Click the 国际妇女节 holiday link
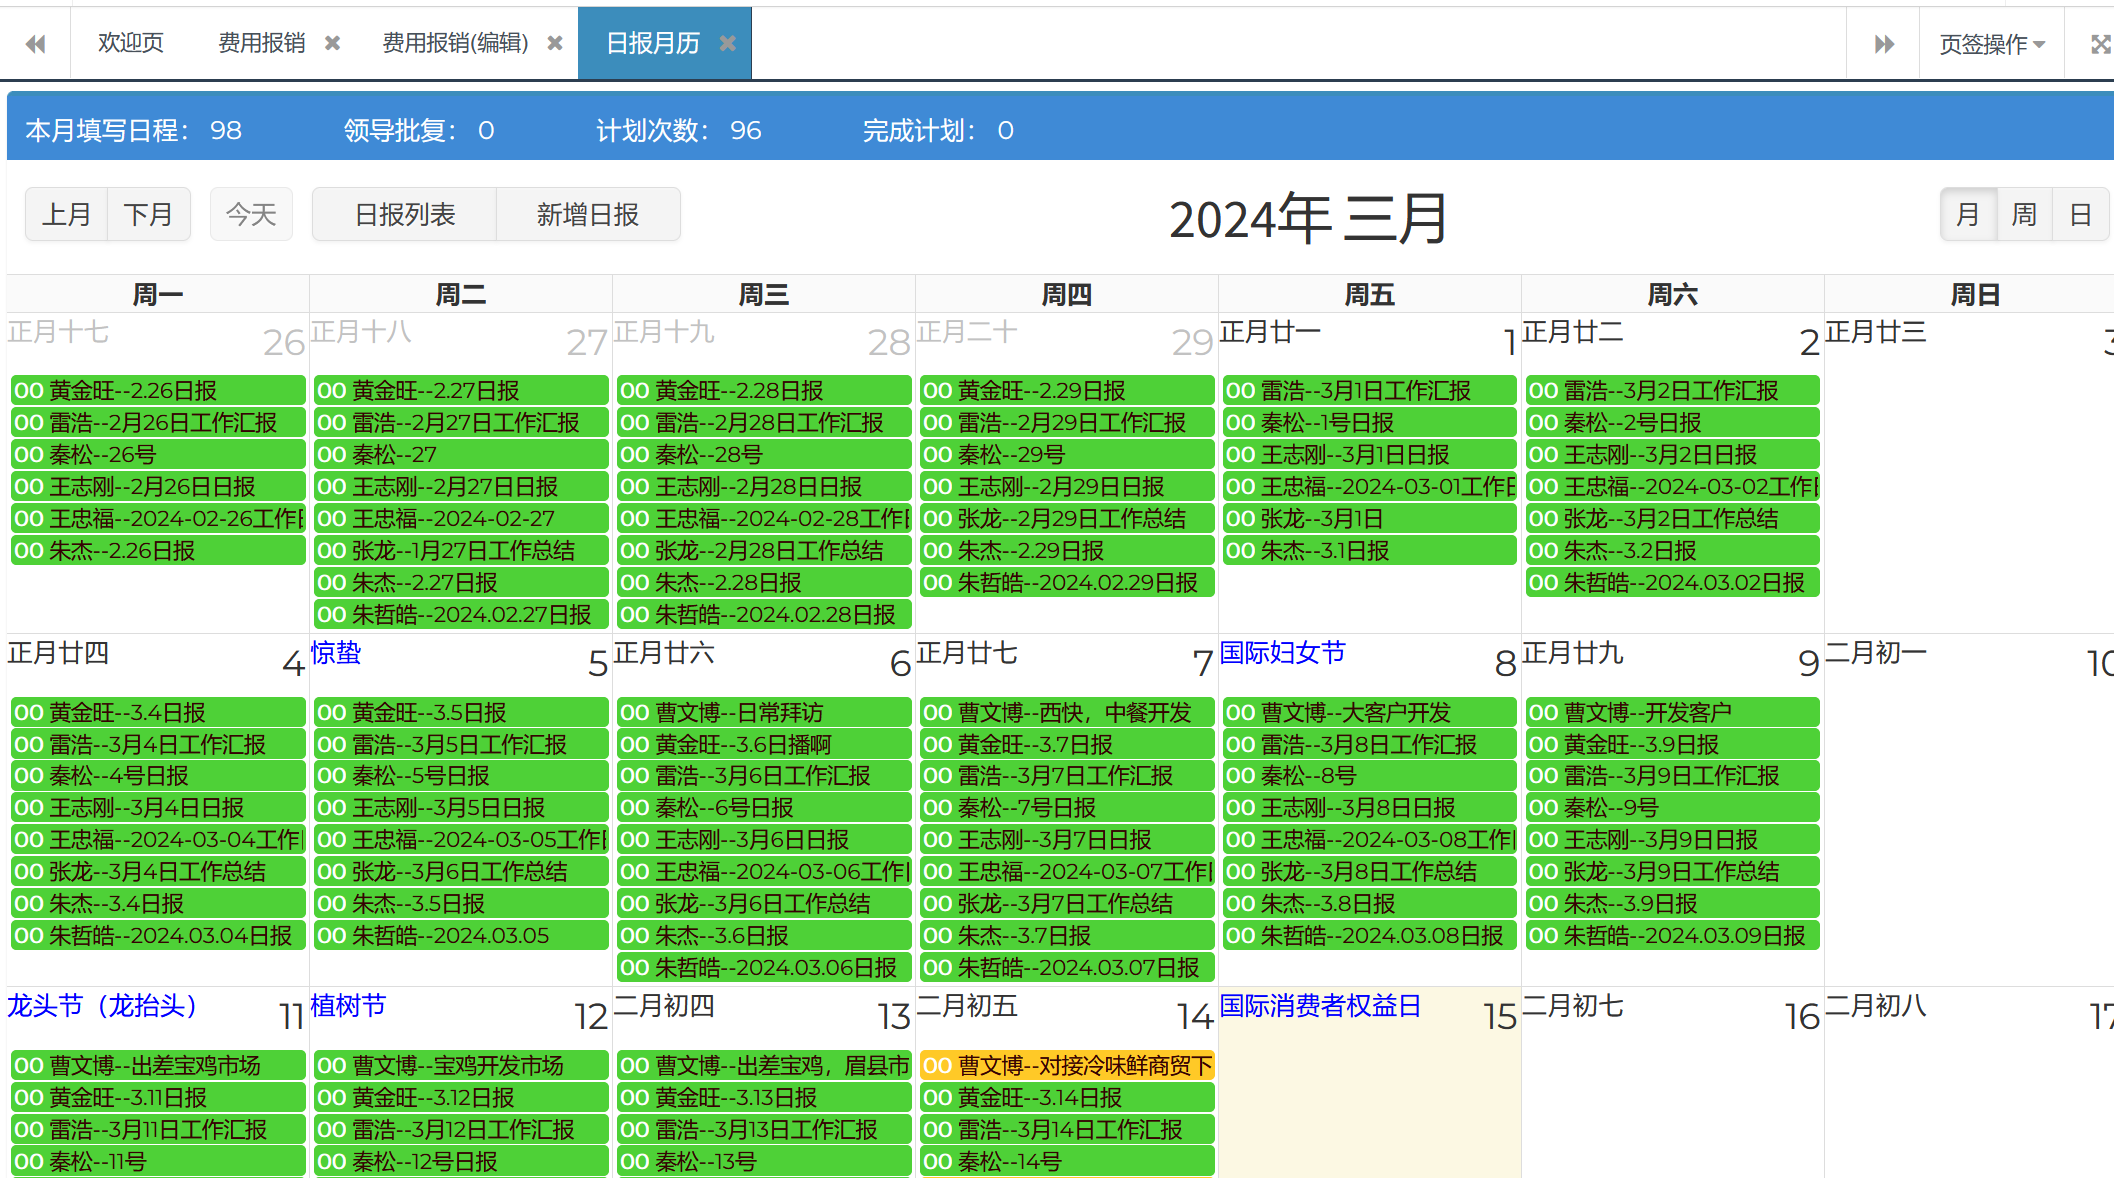Screen dimensions: 2114x1184 [x=1282, y=653]
